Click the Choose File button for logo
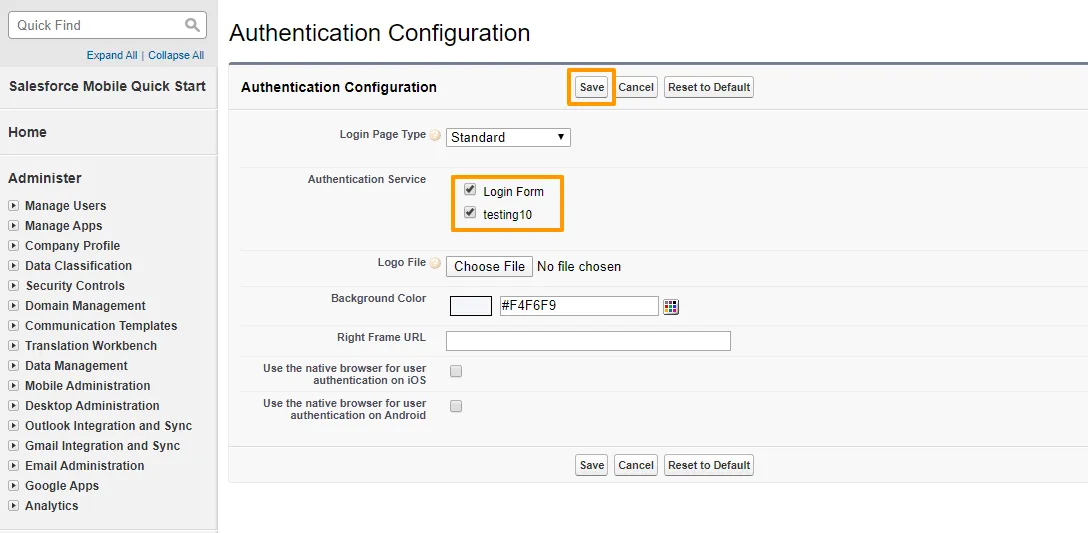 pyautogui.click(x=489, y=266)
